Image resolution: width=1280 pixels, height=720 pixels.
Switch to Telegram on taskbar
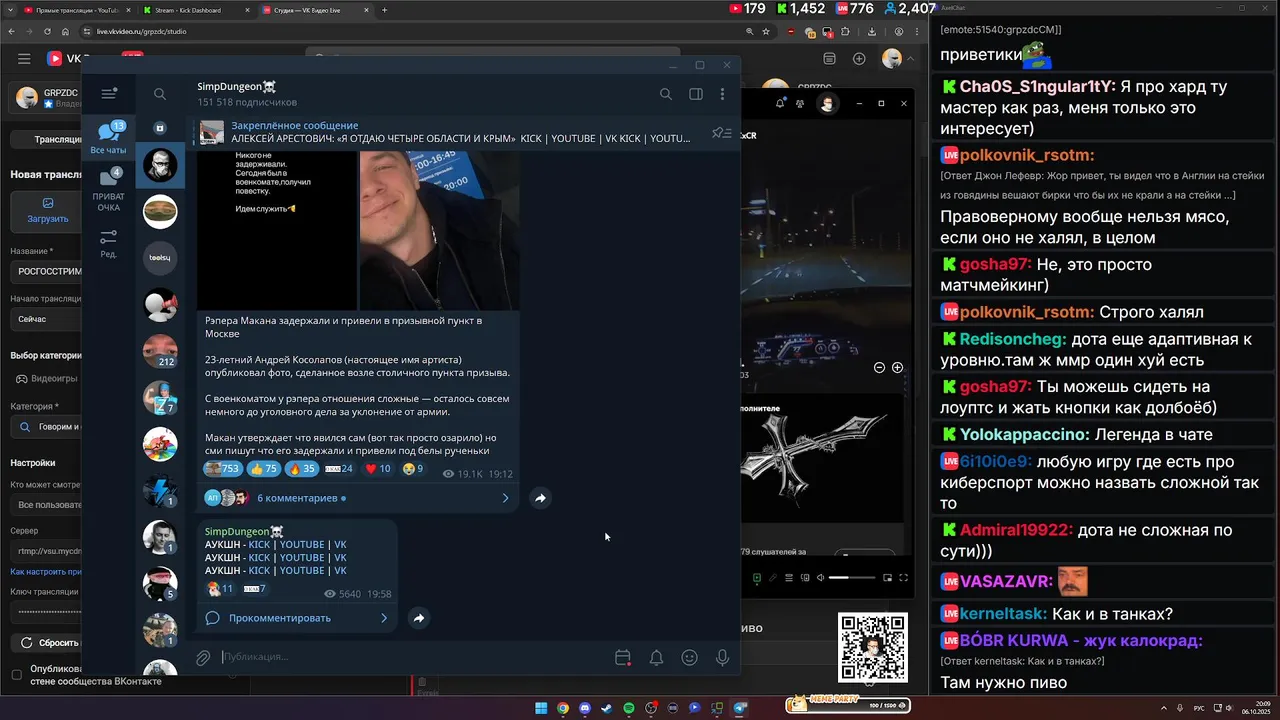click(x=740, y=708)
